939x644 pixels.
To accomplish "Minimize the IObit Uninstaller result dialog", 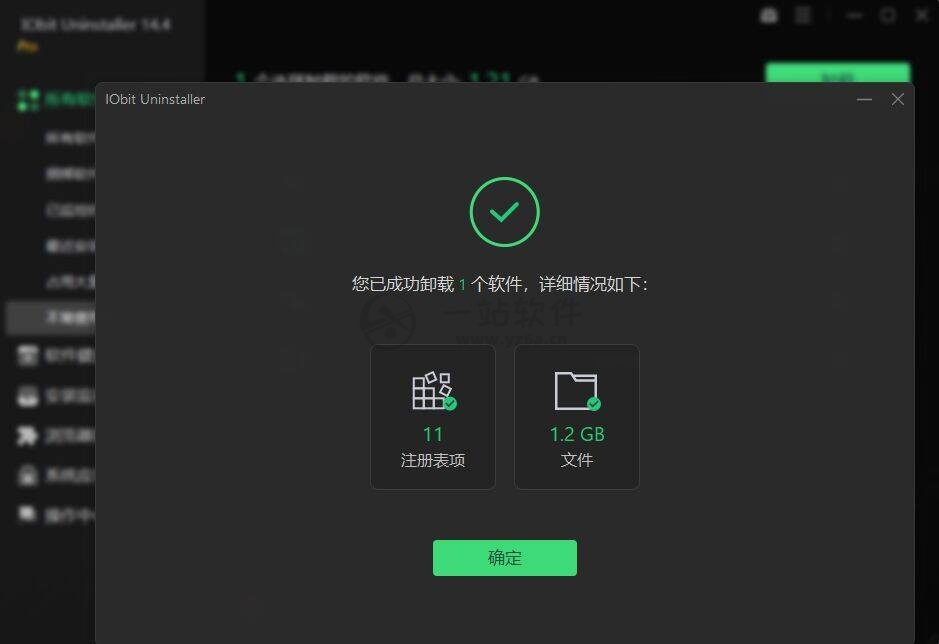I will point(864,99).
